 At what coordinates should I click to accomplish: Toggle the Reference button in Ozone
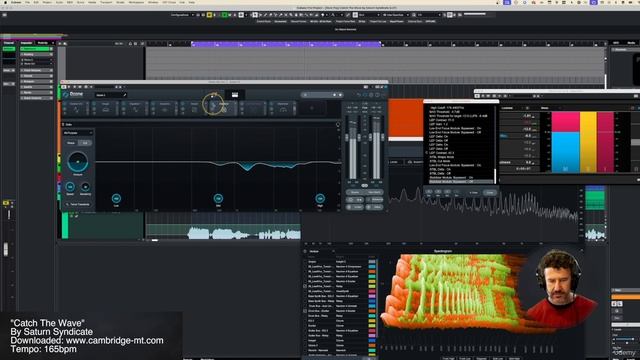pos(374,200)
